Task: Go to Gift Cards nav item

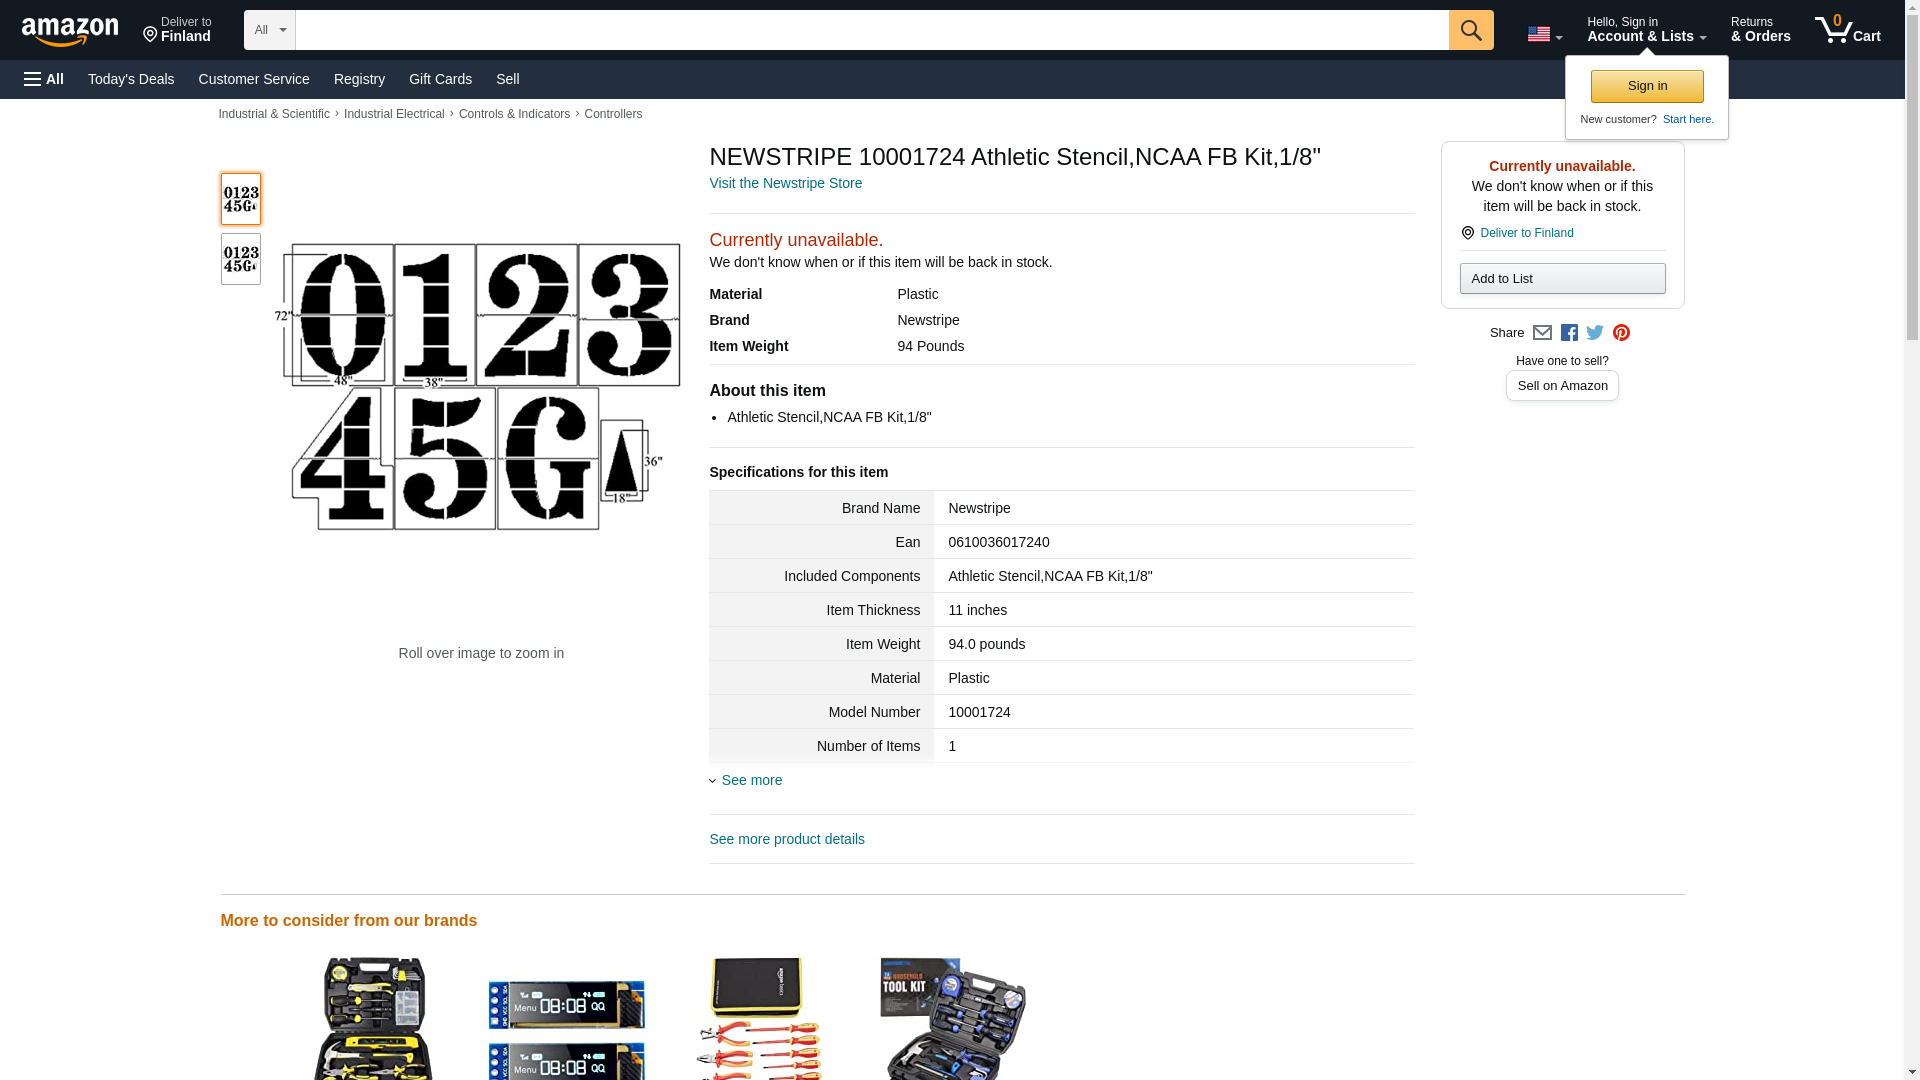Action: [x=440, y=79]
